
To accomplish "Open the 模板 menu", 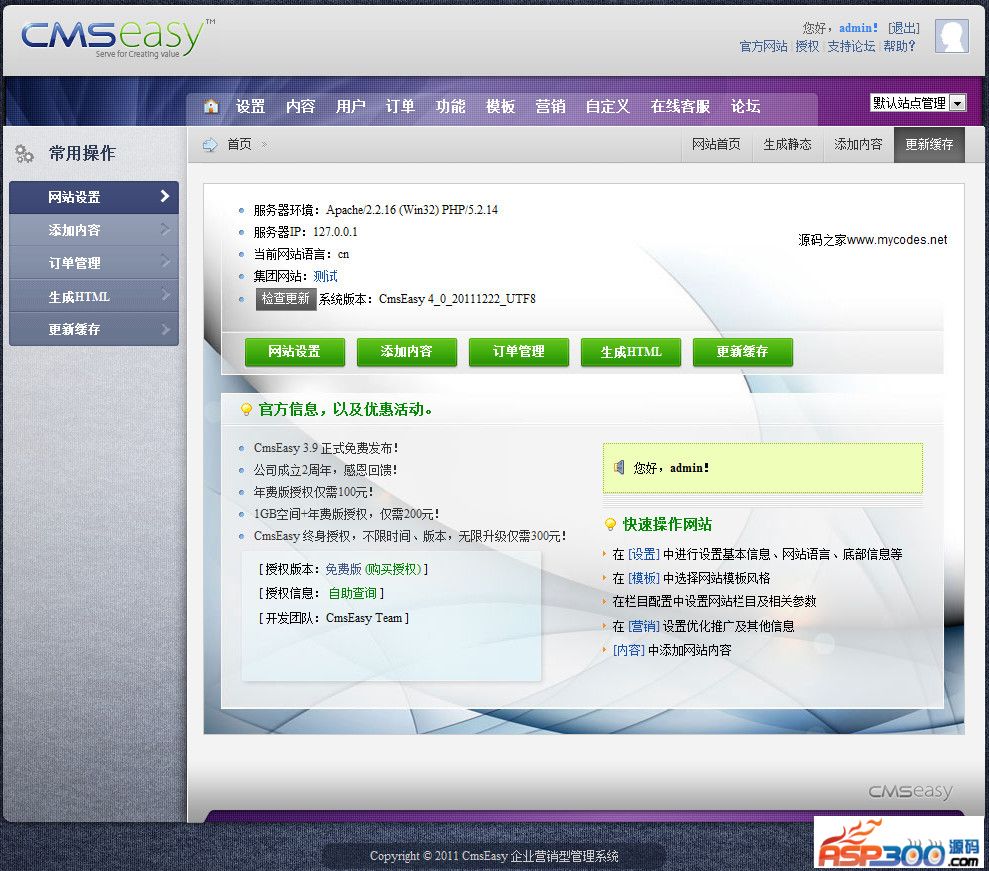I will coord(500,106).
